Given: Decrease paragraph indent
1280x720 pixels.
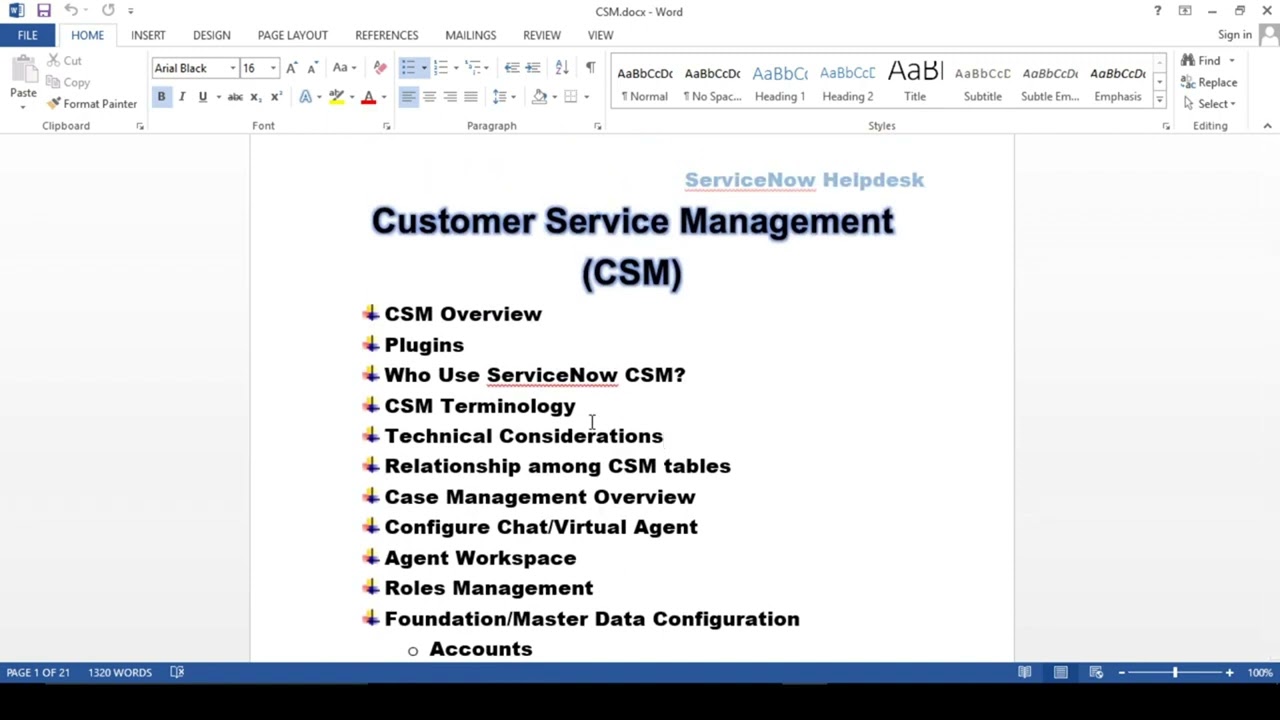Looking at the screenshot, I should pos(512,68).
